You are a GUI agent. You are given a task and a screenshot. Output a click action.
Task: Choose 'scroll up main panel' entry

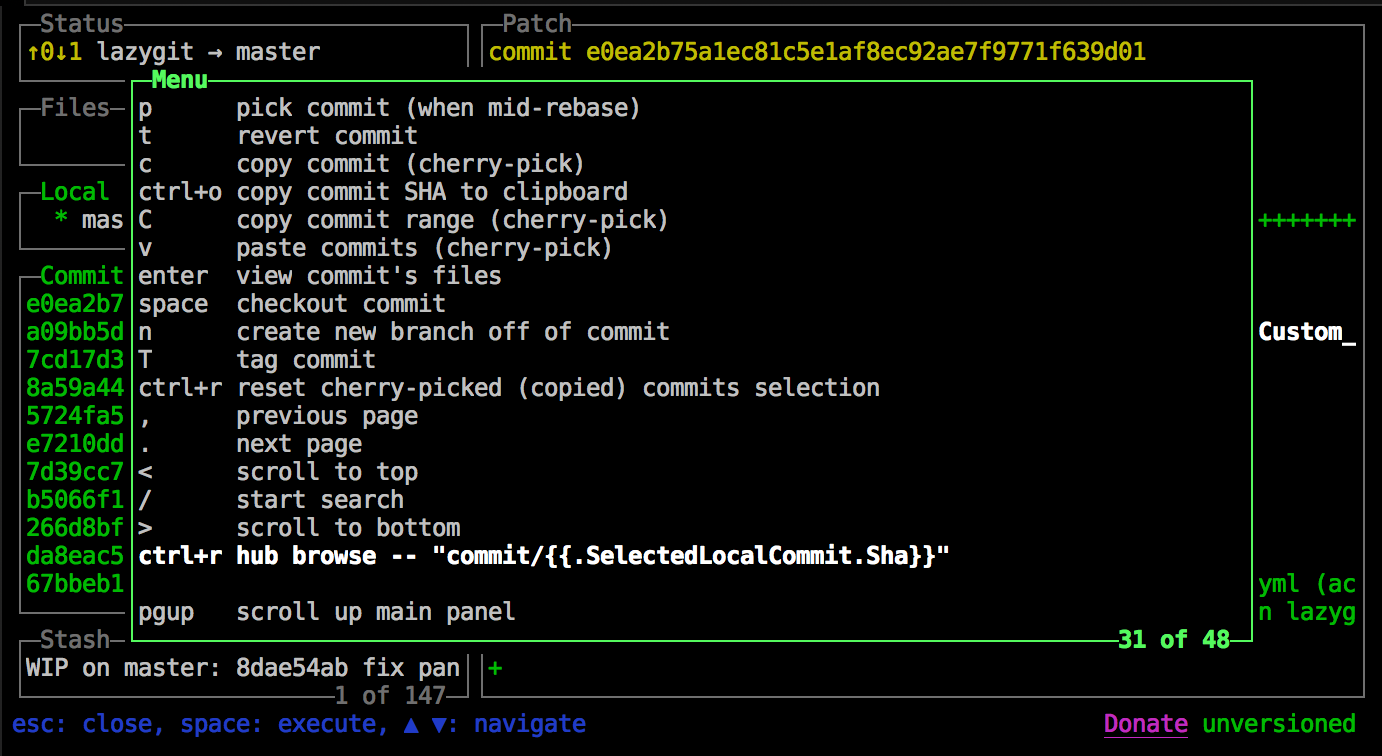(692, 611)
